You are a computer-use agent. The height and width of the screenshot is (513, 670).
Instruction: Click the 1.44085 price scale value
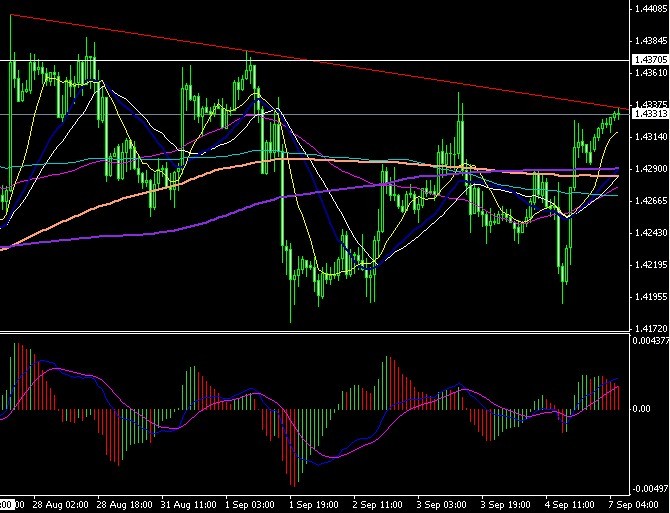pyautogui.click(x=652, y=8)
